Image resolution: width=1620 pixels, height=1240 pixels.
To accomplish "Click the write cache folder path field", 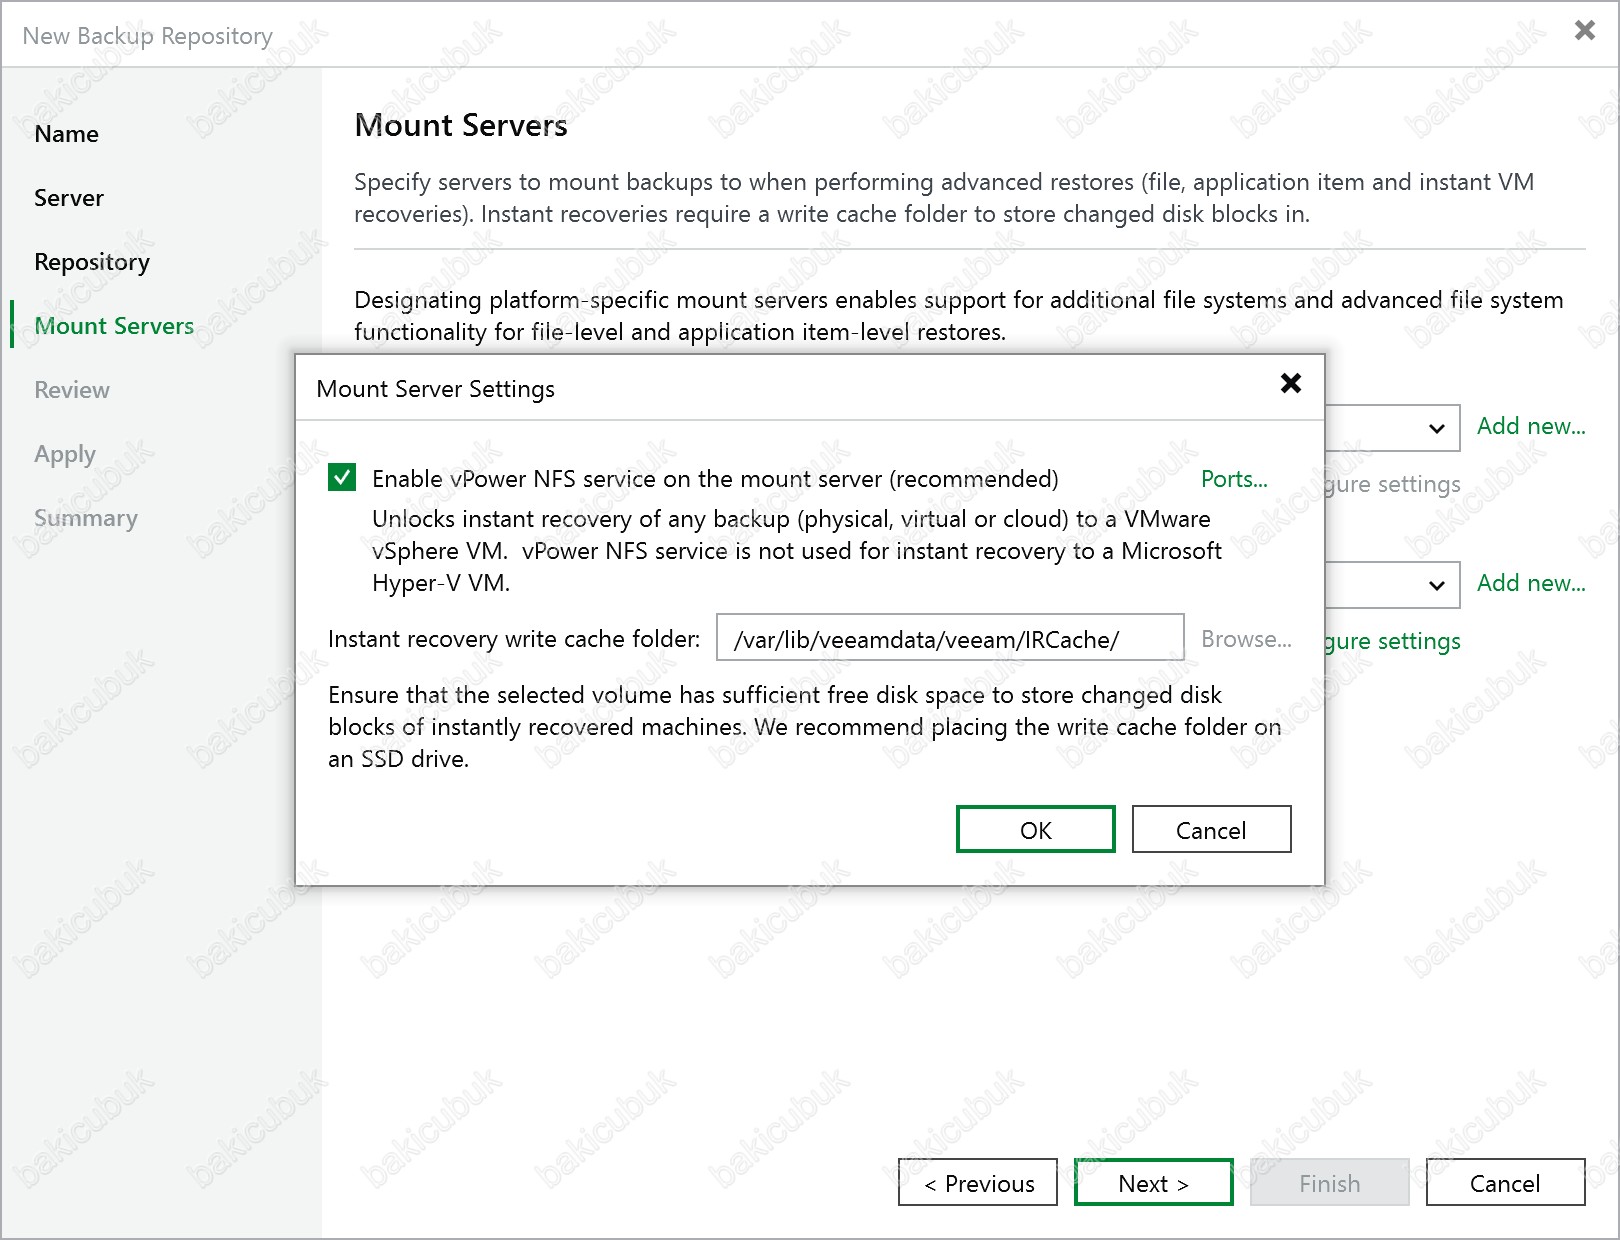I will (949, 639).
